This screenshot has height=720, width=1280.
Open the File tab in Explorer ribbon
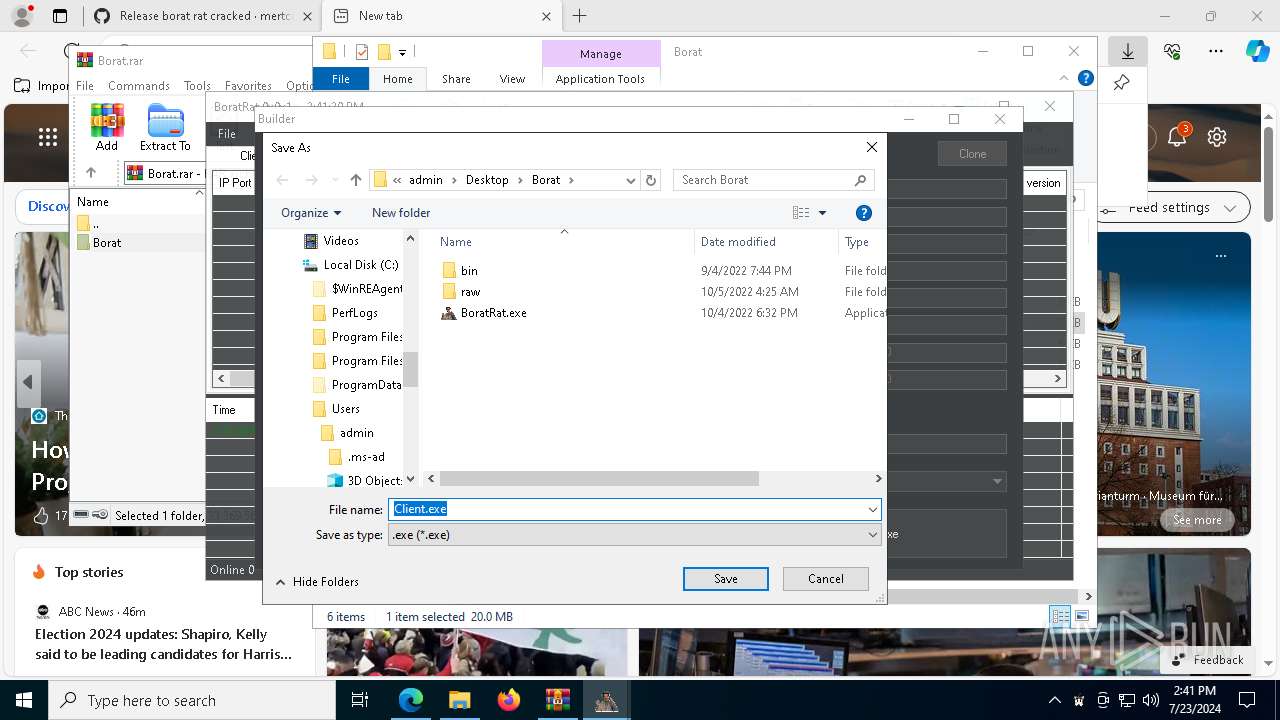[x=341, y=79]
